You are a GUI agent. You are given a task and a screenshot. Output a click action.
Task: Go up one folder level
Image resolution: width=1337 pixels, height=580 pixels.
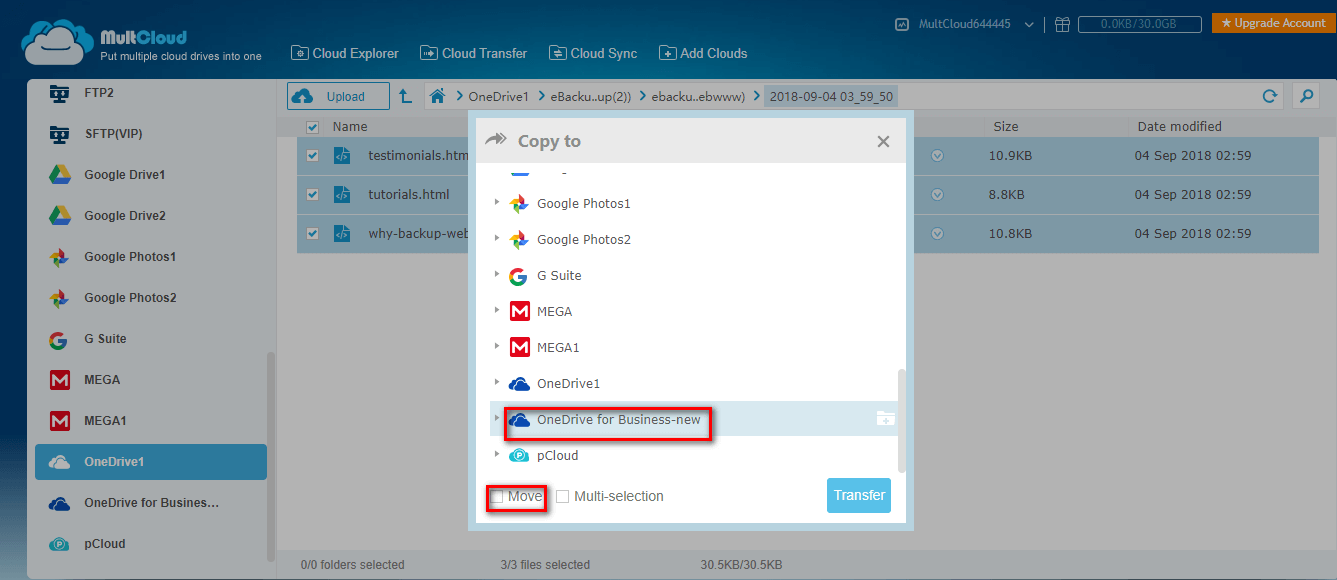click(x=405, y=97)
